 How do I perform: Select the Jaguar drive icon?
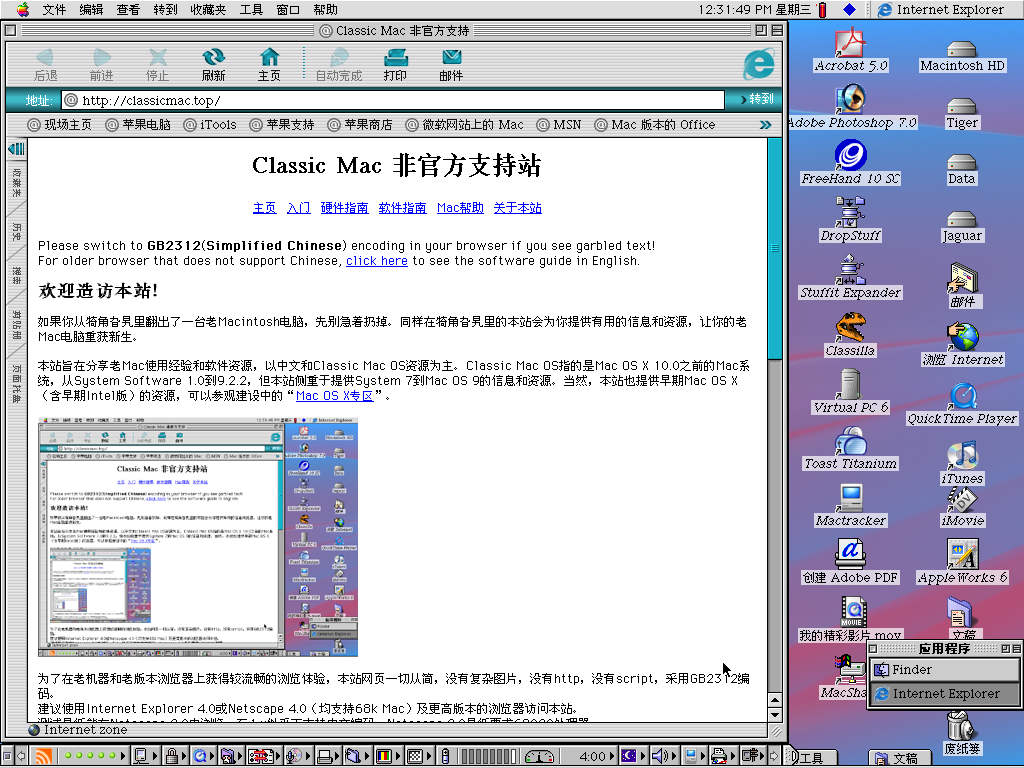click(962, 219)
